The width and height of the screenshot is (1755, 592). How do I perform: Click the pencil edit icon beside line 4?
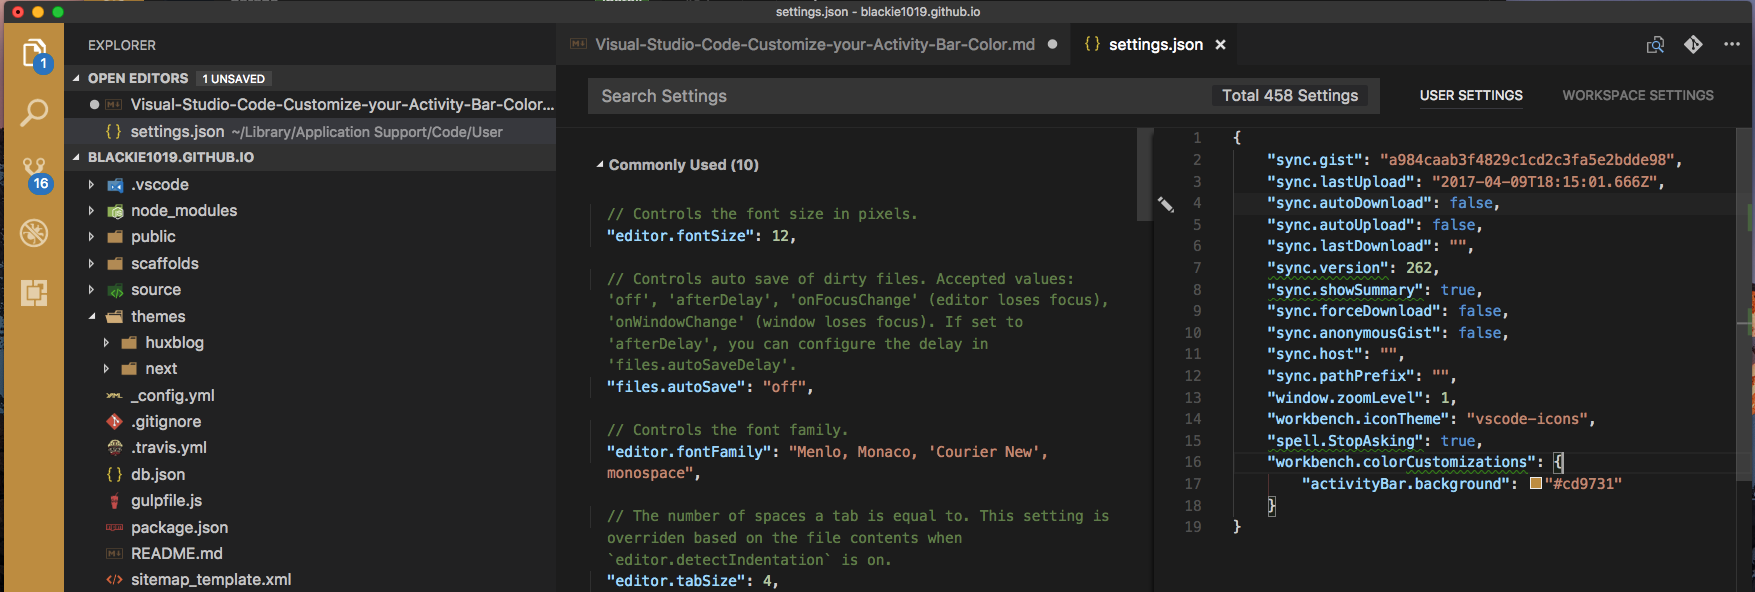pos(1166,204)
